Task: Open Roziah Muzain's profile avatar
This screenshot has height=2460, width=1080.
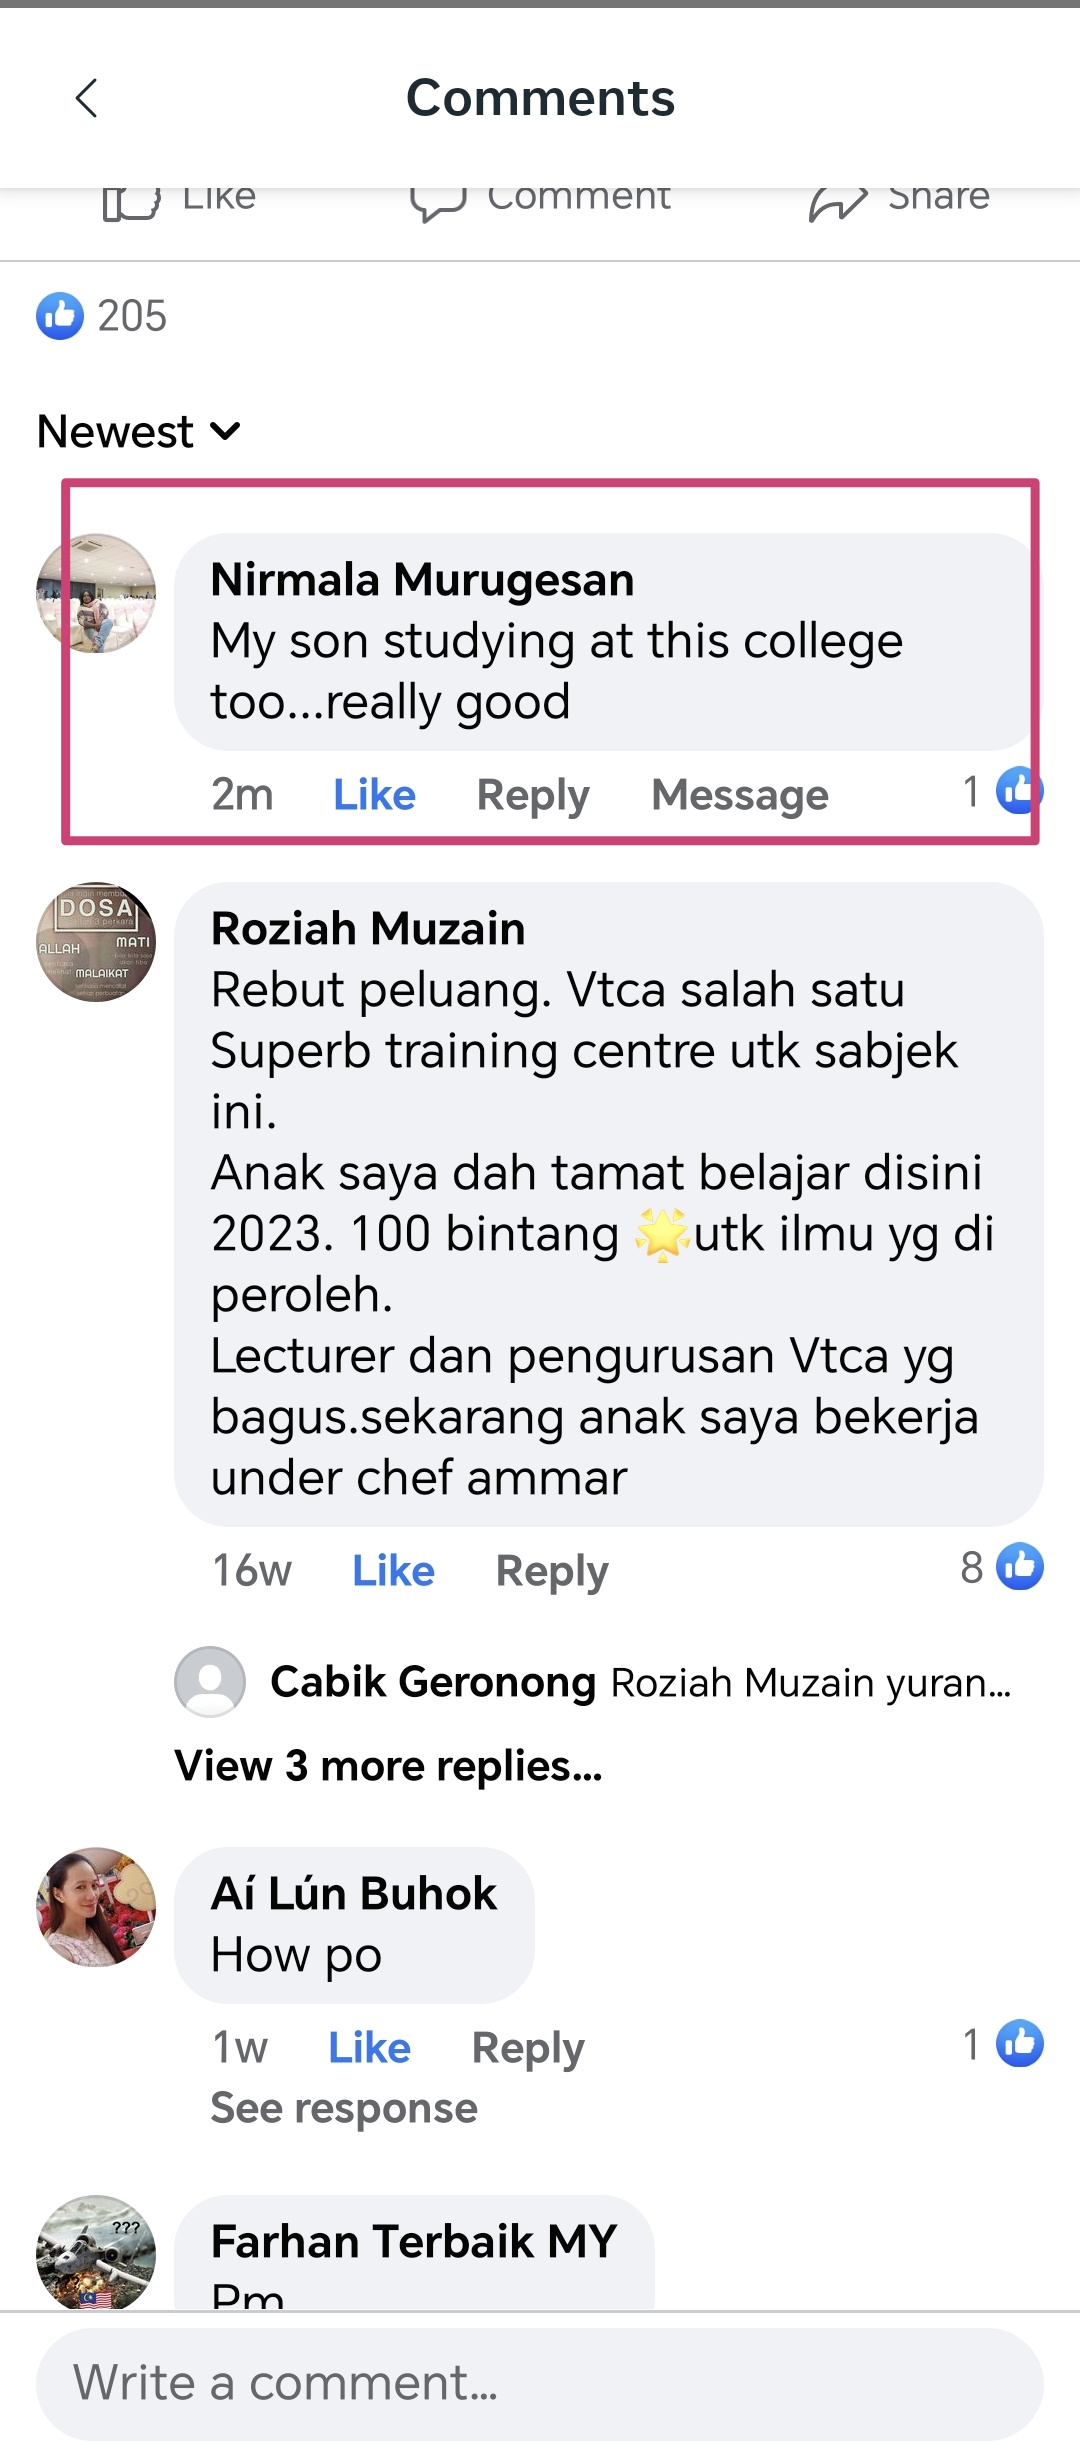Action: click(x=96, y=942)
